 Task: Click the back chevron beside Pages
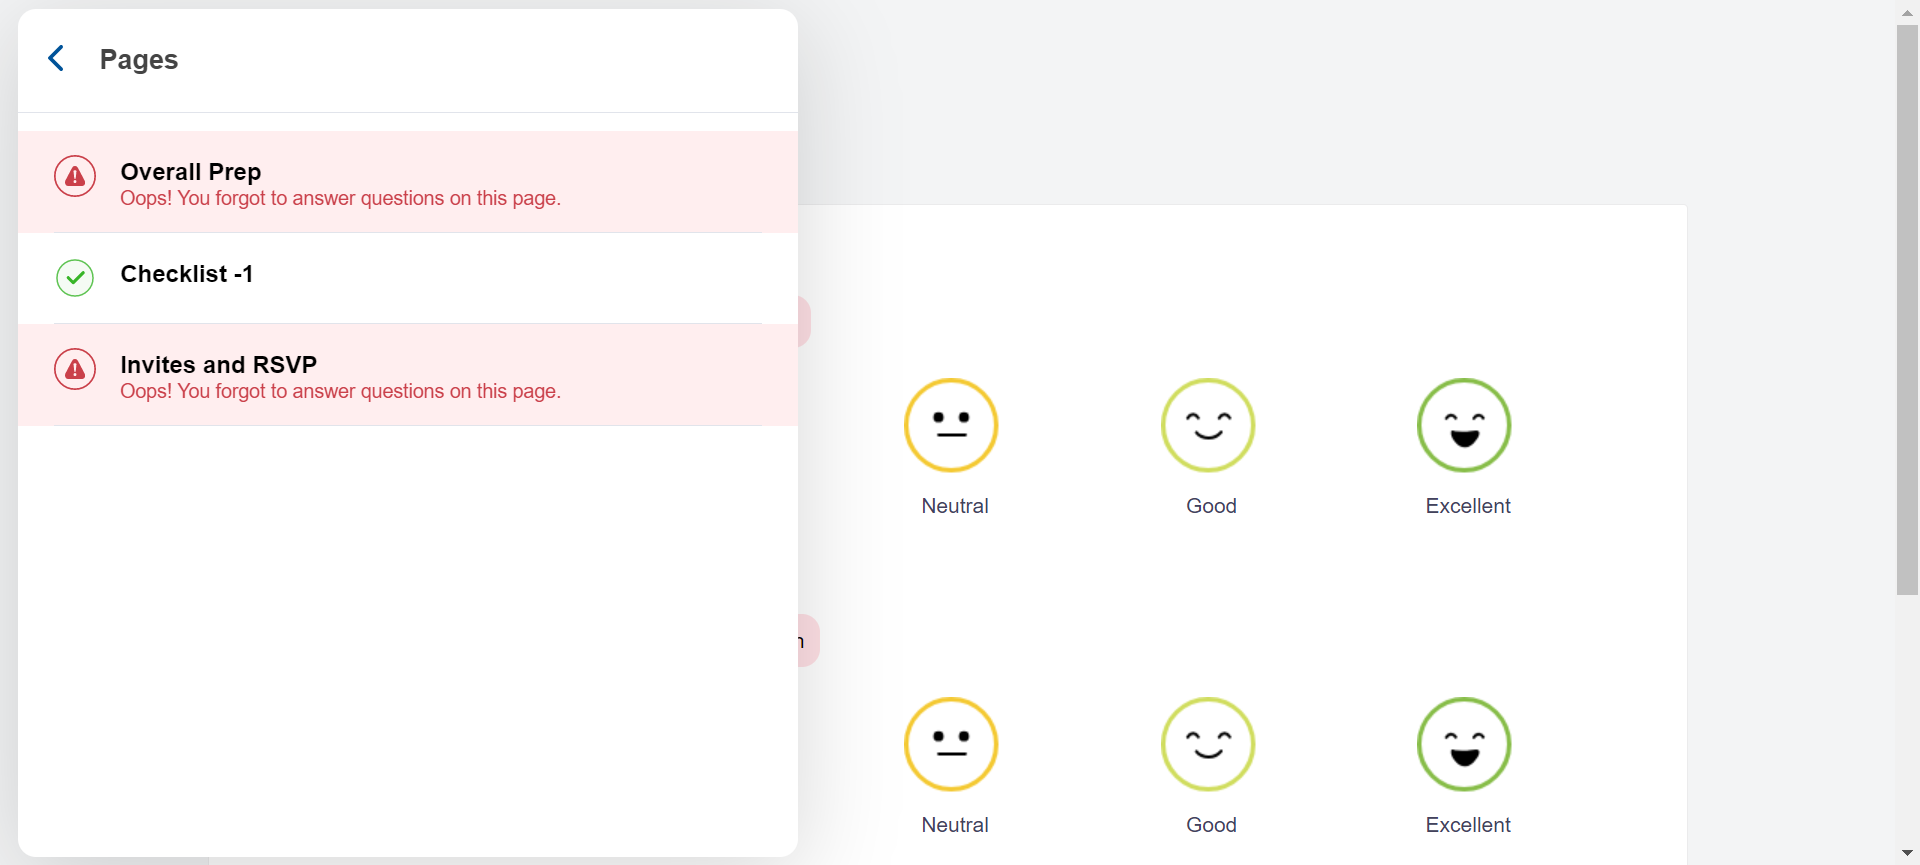coord(57,59)
